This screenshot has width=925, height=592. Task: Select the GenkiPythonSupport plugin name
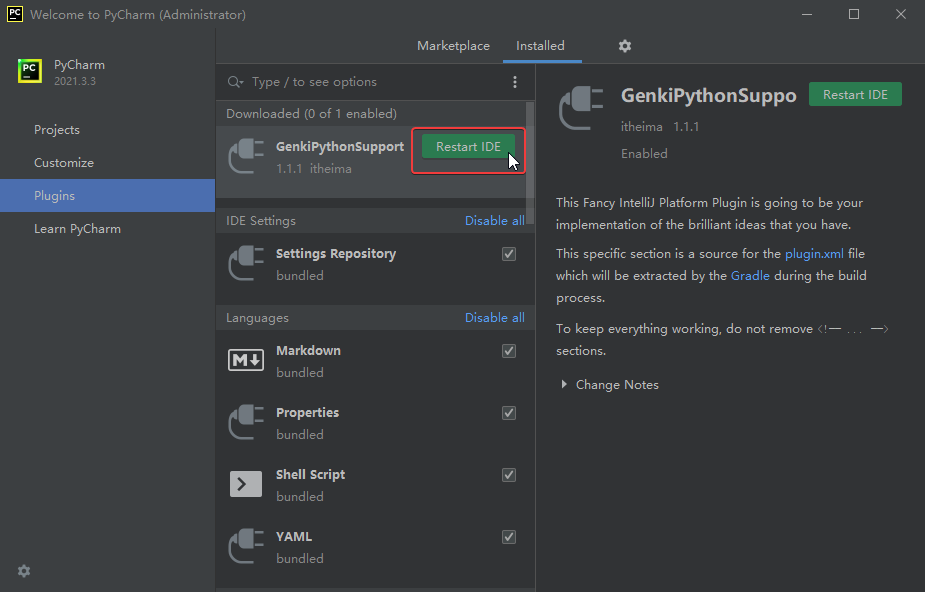click(340, 147)
